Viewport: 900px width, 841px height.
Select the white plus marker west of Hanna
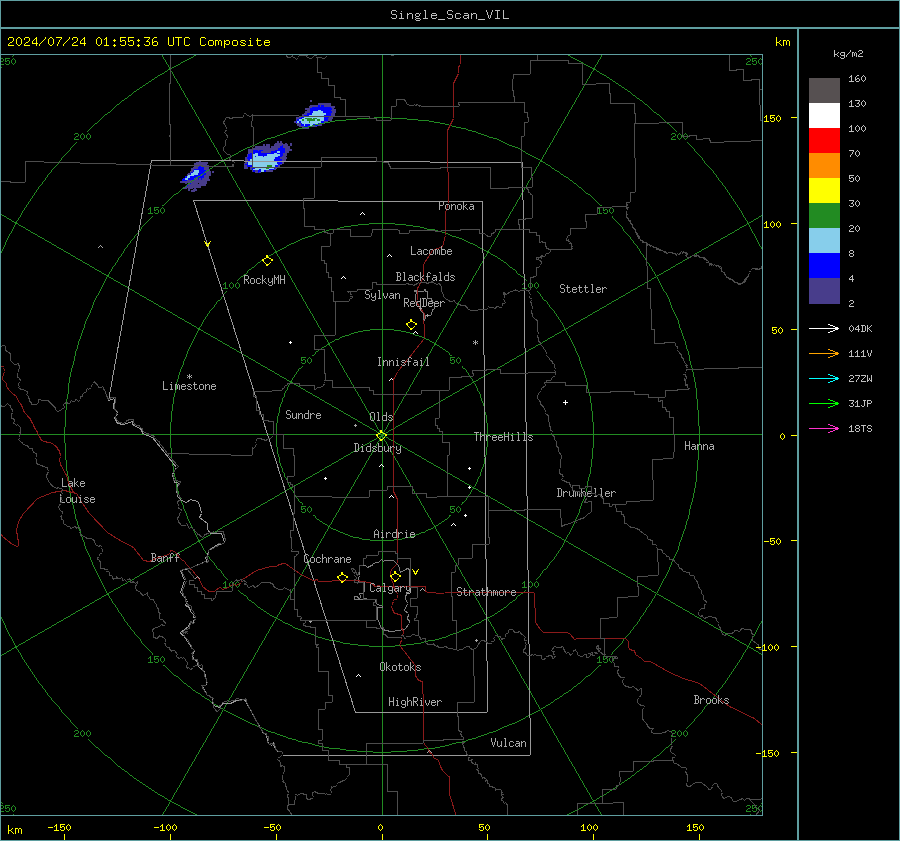pyautogui.click(x=565, y=402)
